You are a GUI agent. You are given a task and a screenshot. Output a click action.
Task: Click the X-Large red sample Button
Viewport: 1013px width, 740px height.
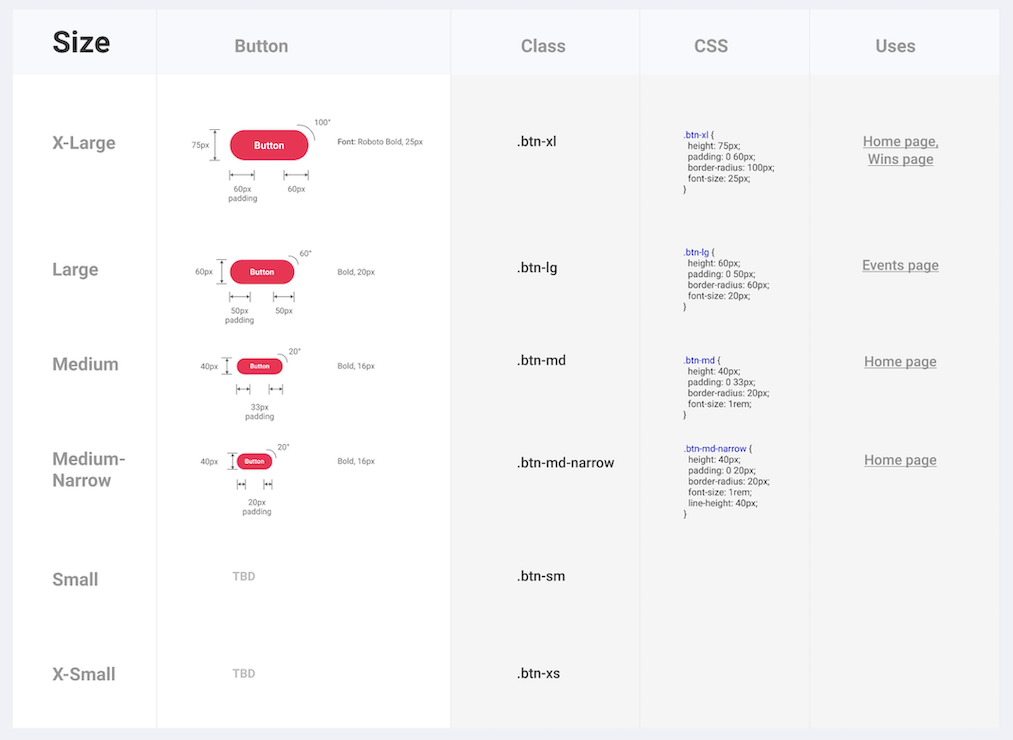(x=268, y=145)
